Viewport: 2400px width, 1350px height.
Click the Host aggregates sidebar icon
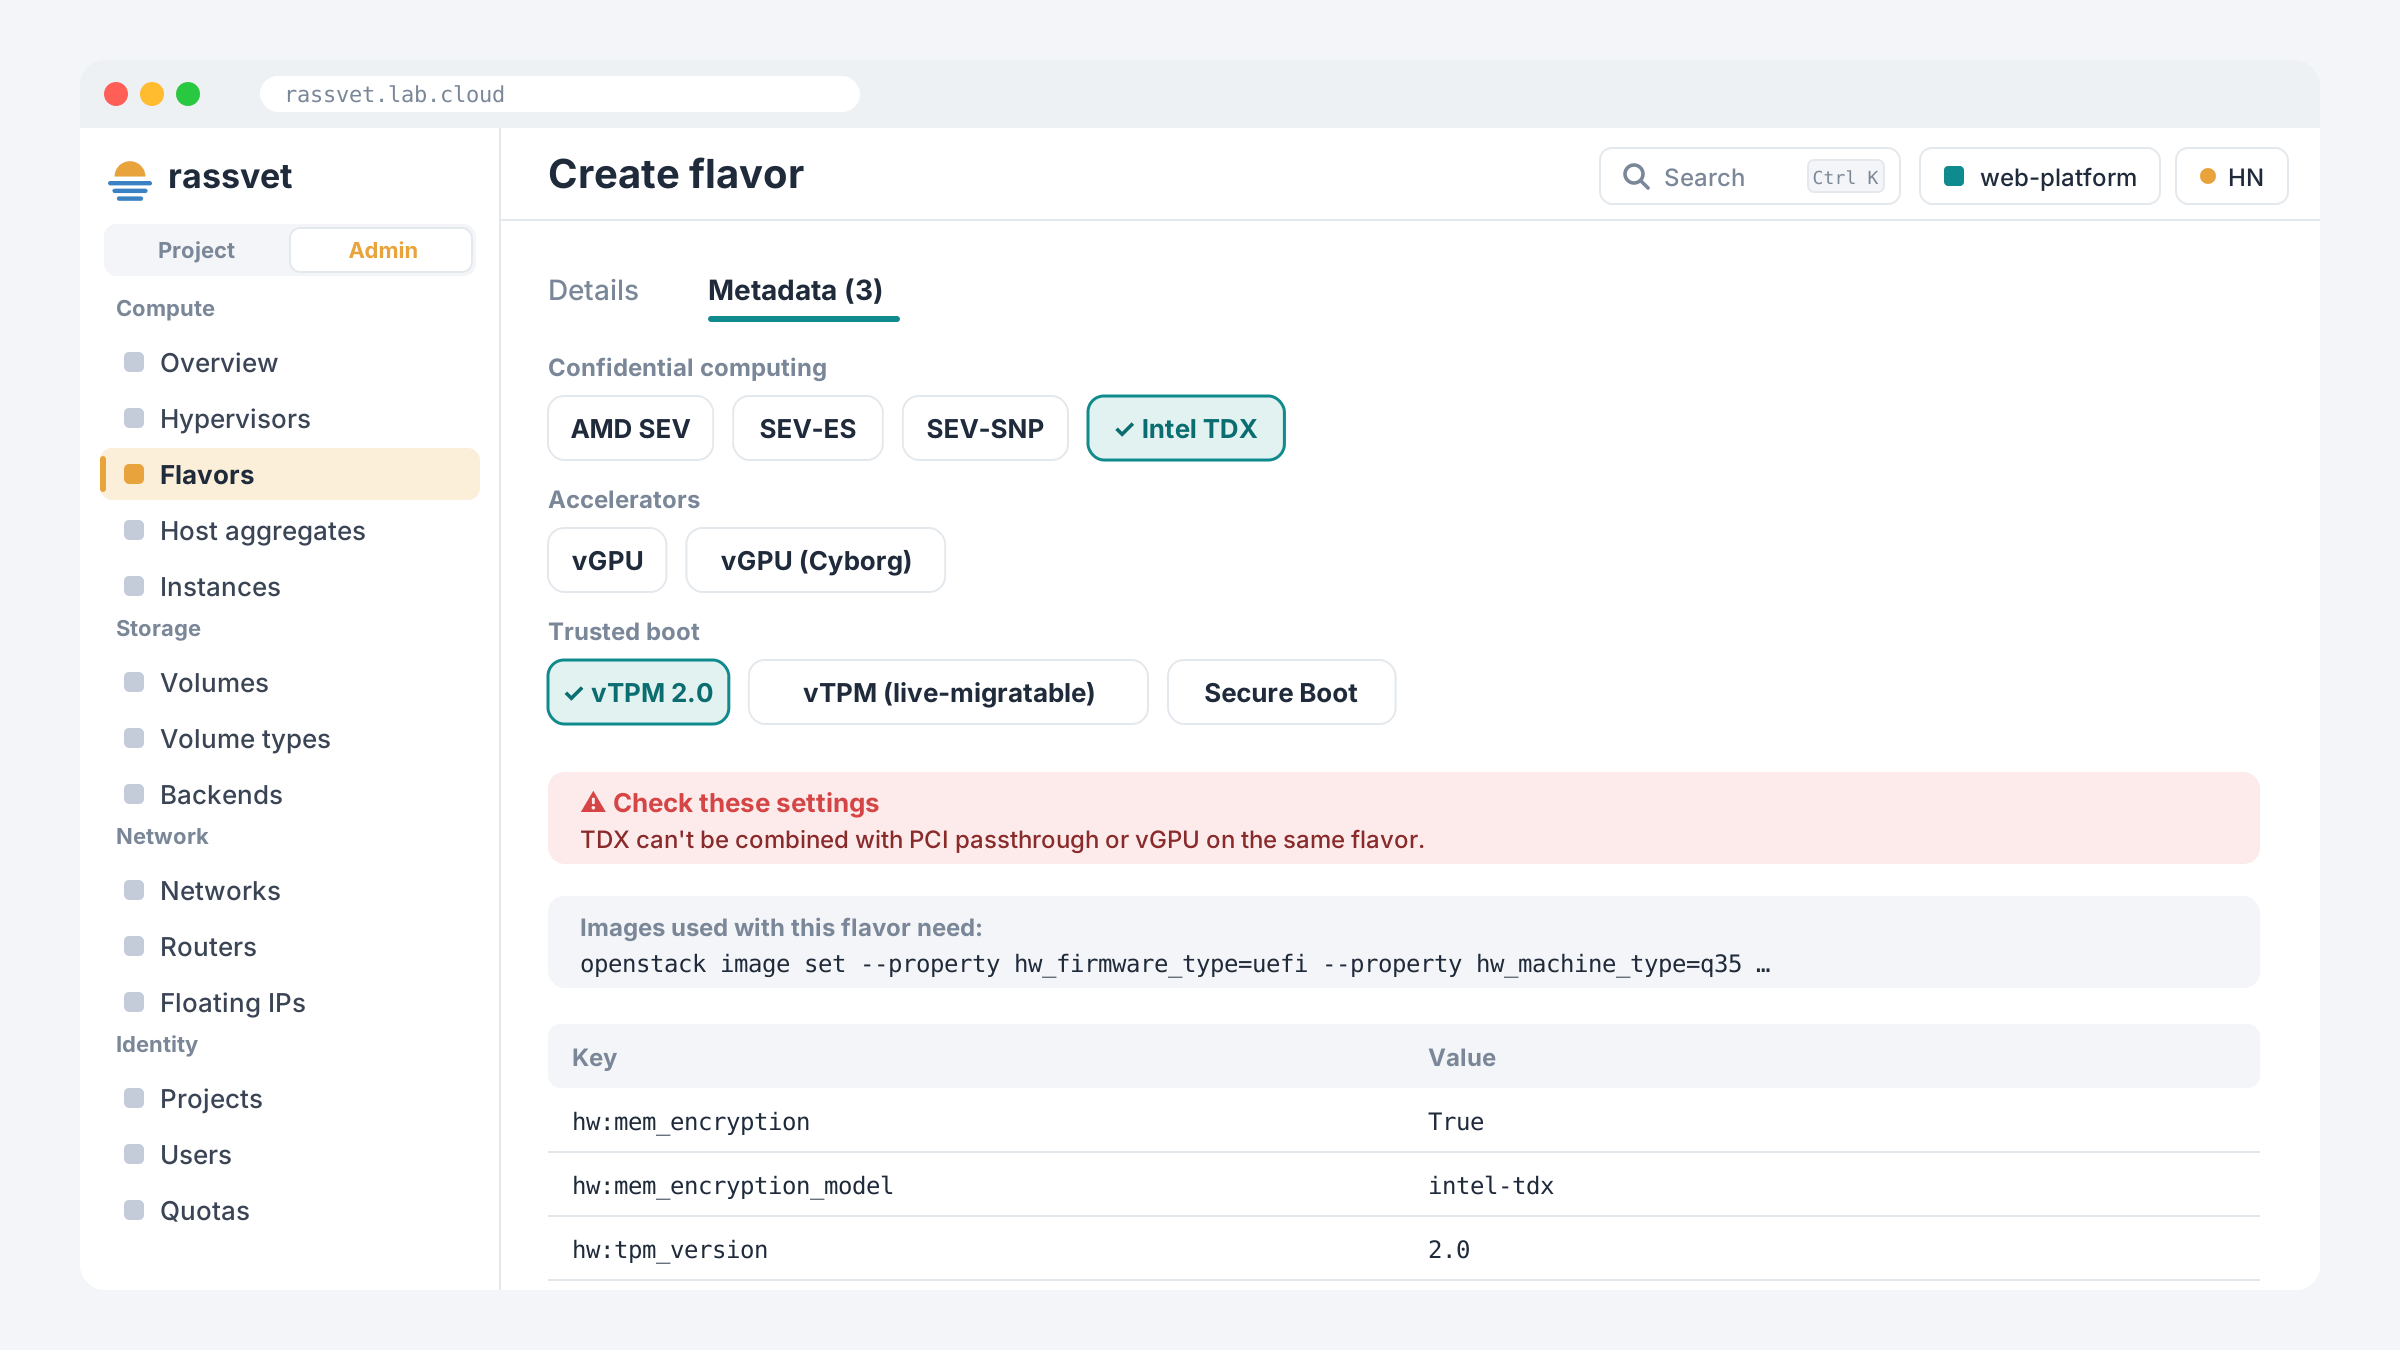click(134, 530)
